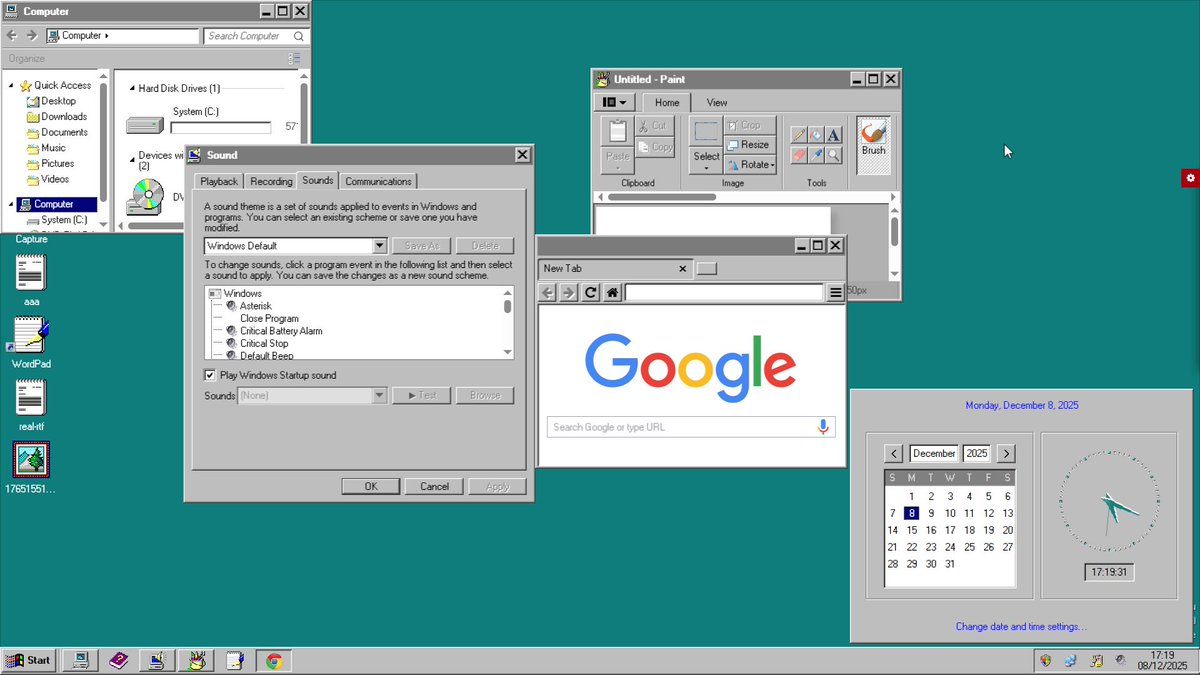This screenshot has width=1200, height=675.
Task: Click Organize in the Computer window
Action: [x=27, y=59]
